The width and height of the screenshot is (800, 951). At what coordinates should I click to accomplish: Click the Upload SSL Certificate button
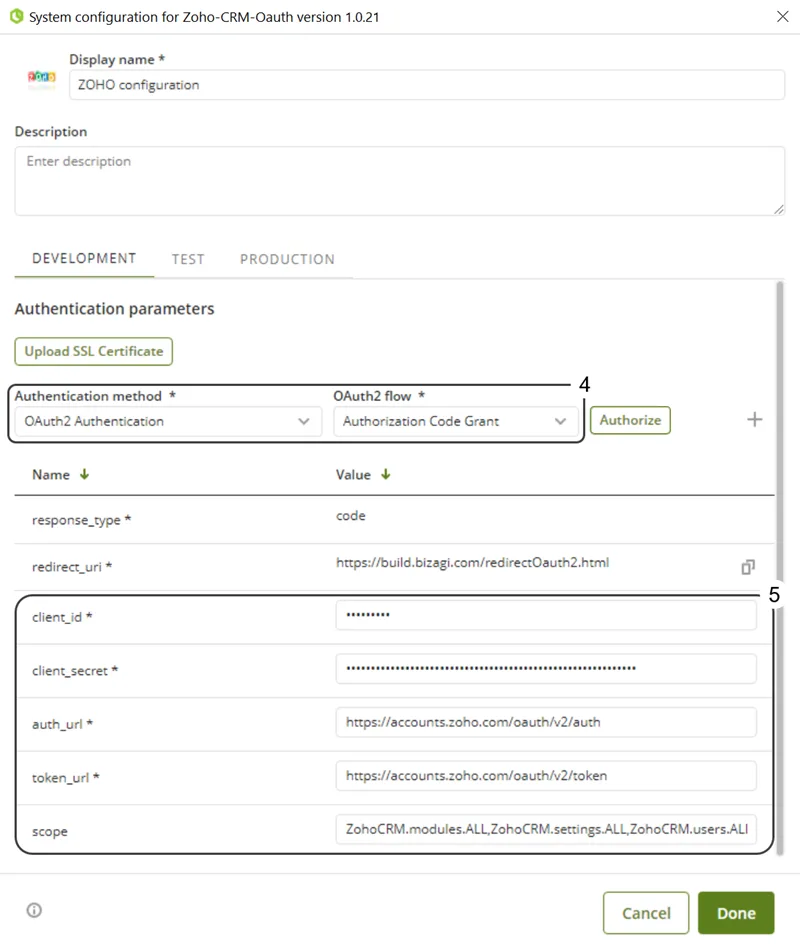pyautogui.click(x=93, y=351)
